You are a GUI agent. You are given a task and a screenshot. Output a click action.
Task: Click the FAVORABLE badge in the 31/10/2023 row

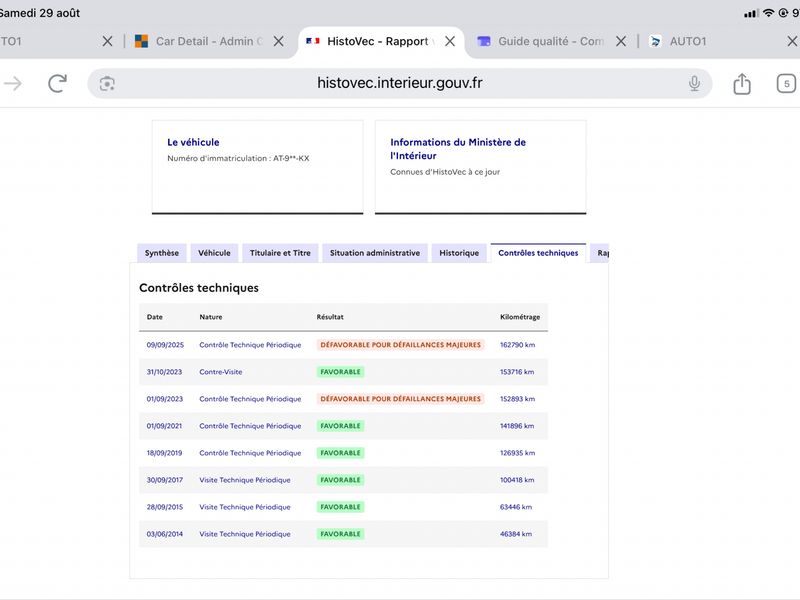pyautogui.click(x=340, y=372)
